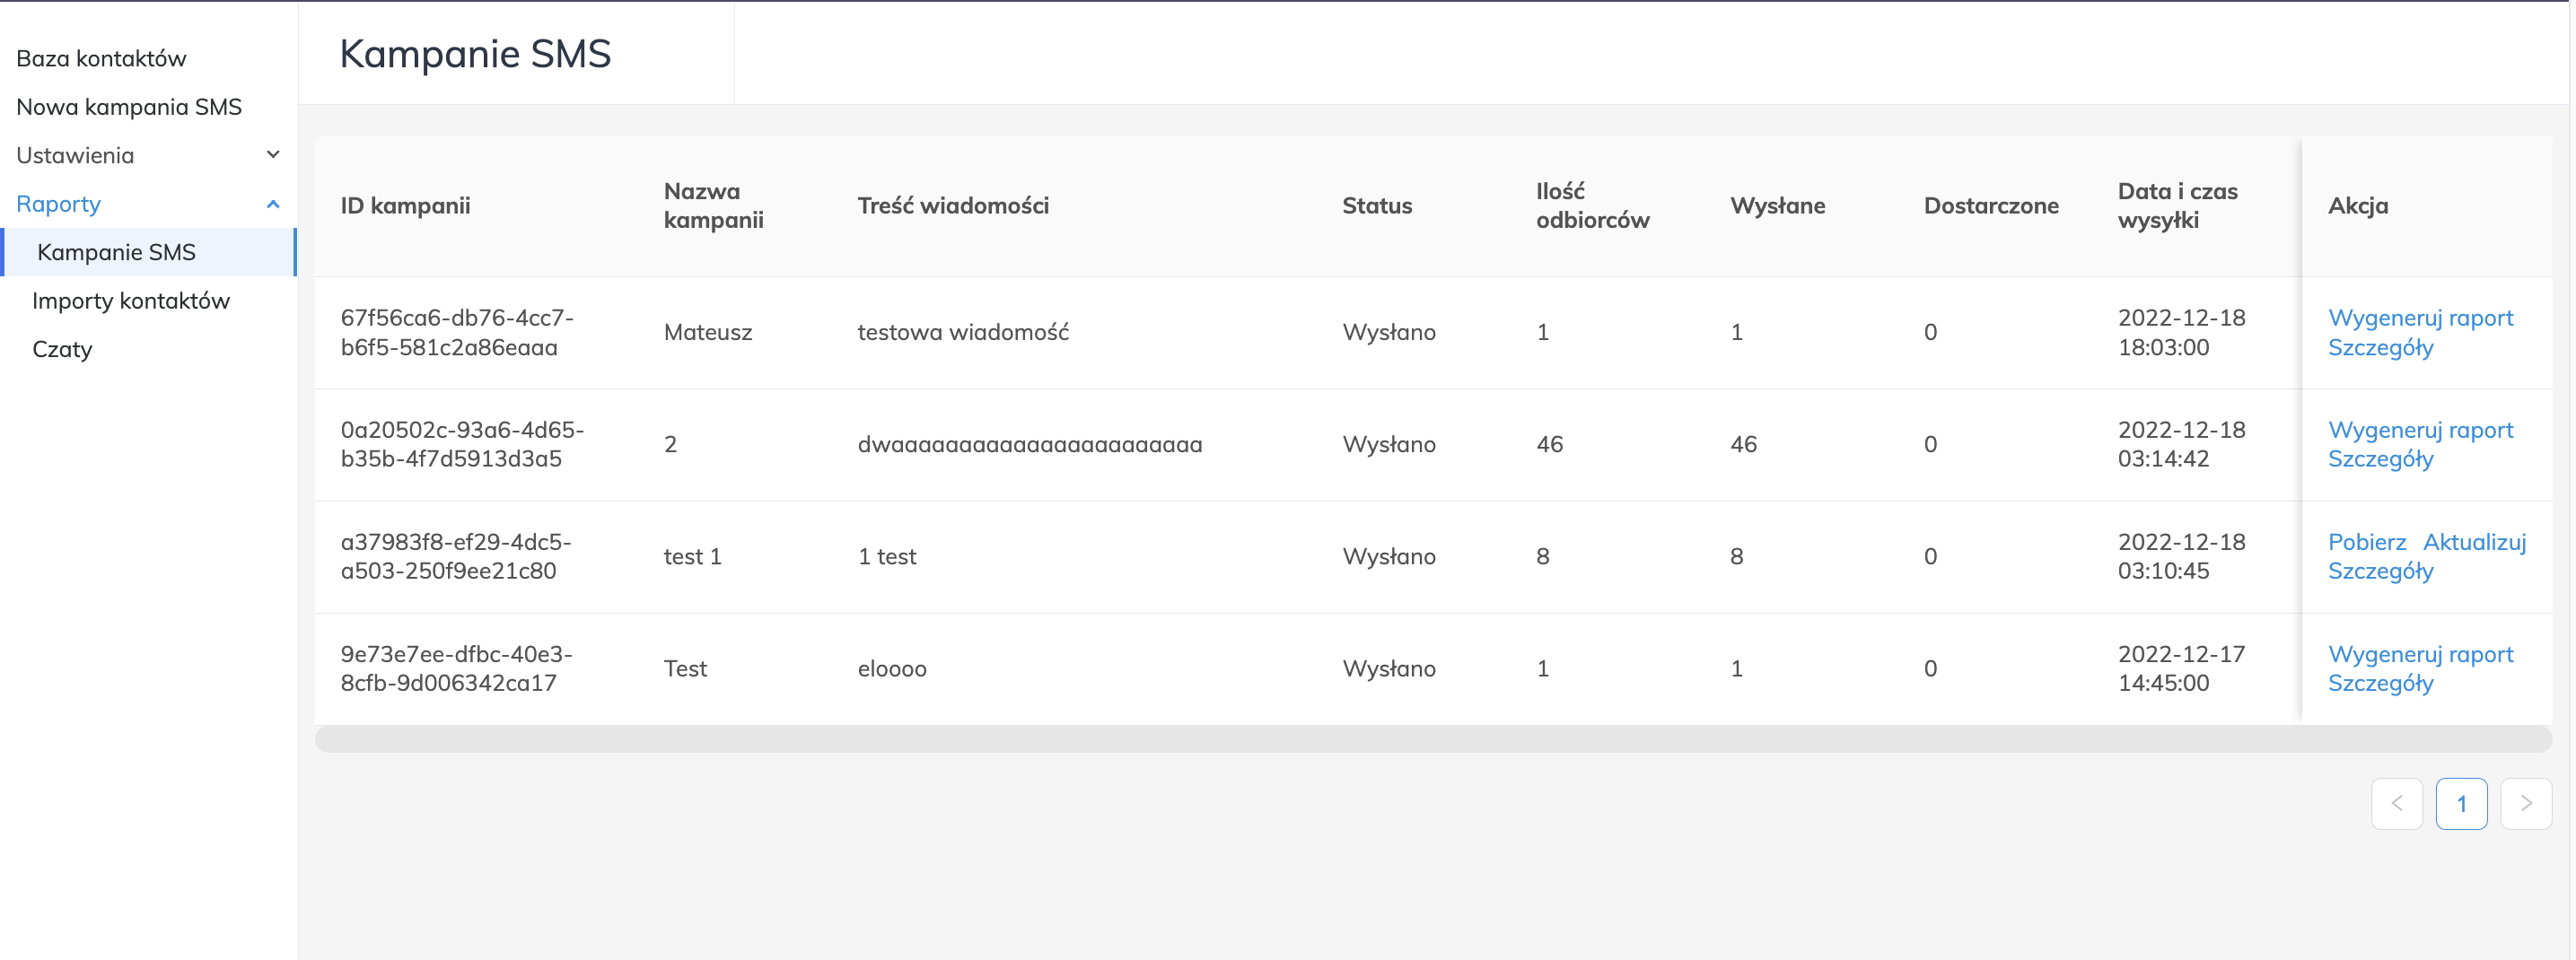Click the Data i czas wysyłki header

[2177, 206]
